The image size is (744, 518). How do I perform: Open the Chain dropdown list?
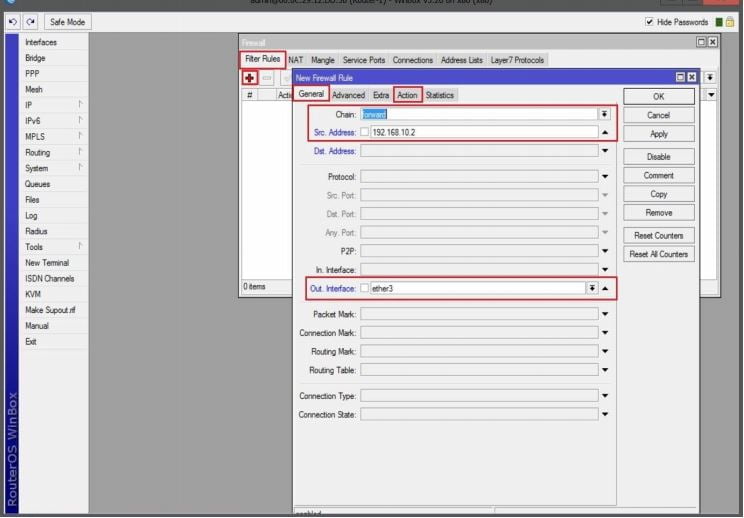(604, 114)
